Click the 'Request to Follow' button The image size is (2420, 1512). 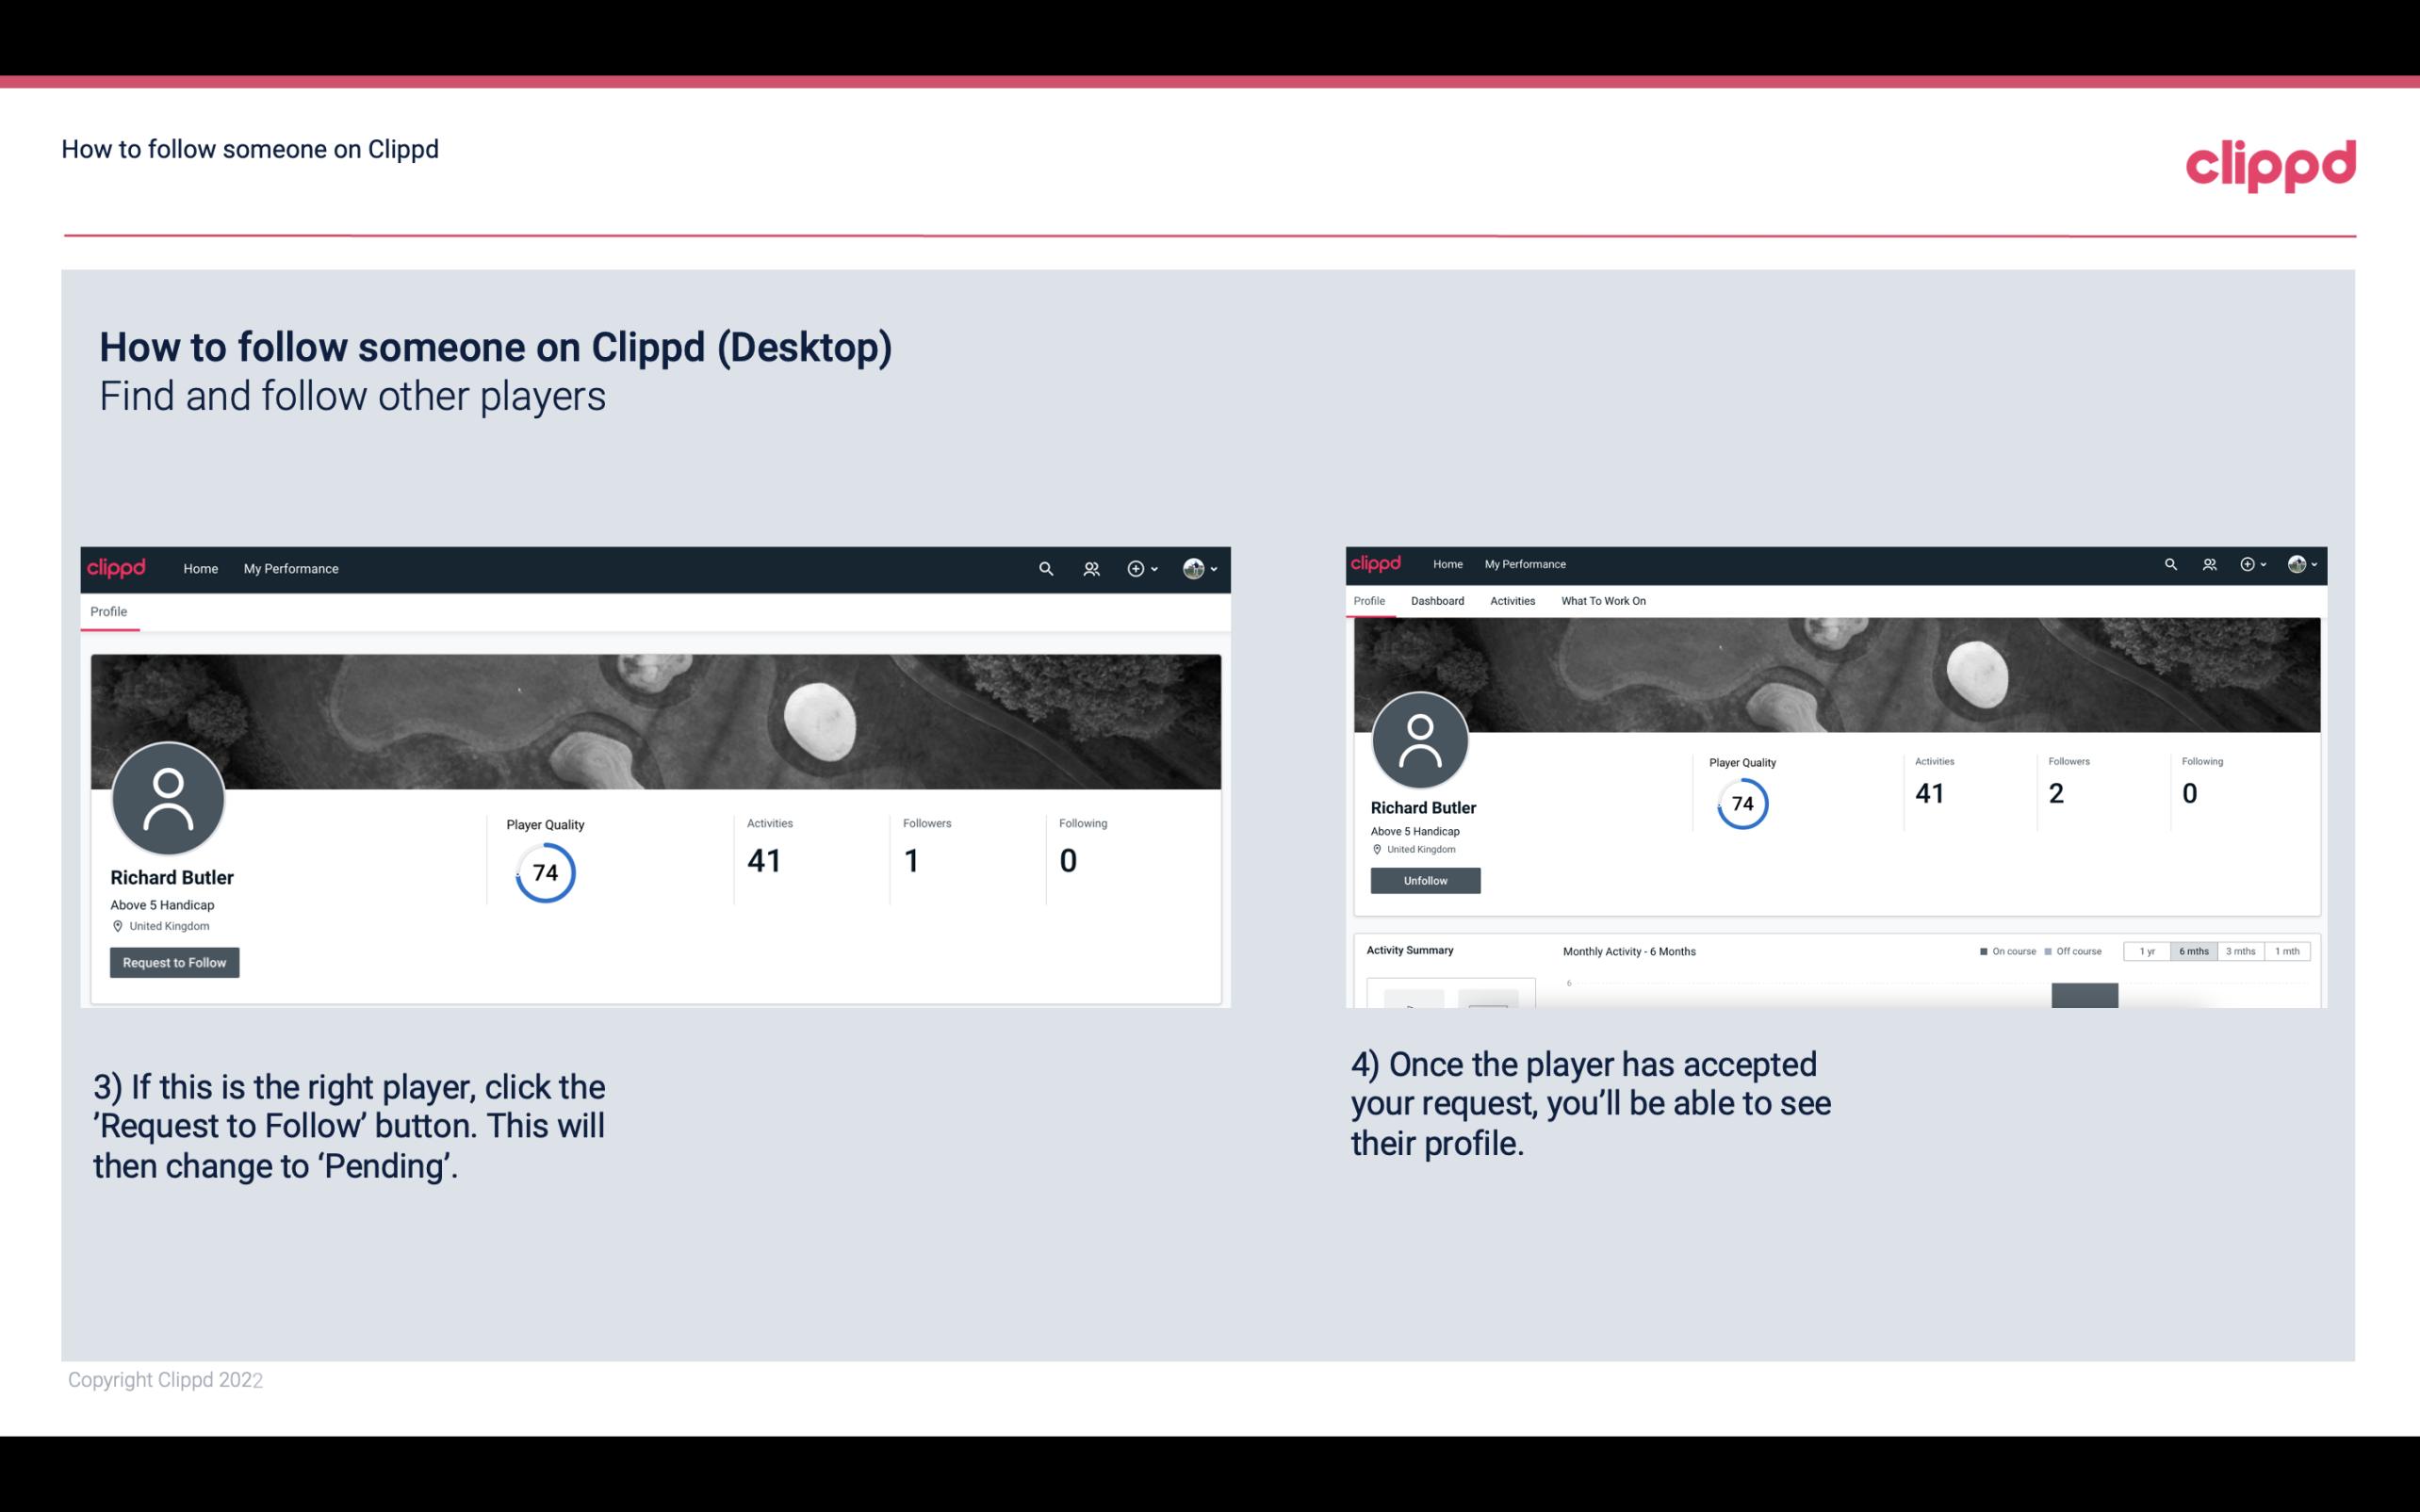click(174, 962)
